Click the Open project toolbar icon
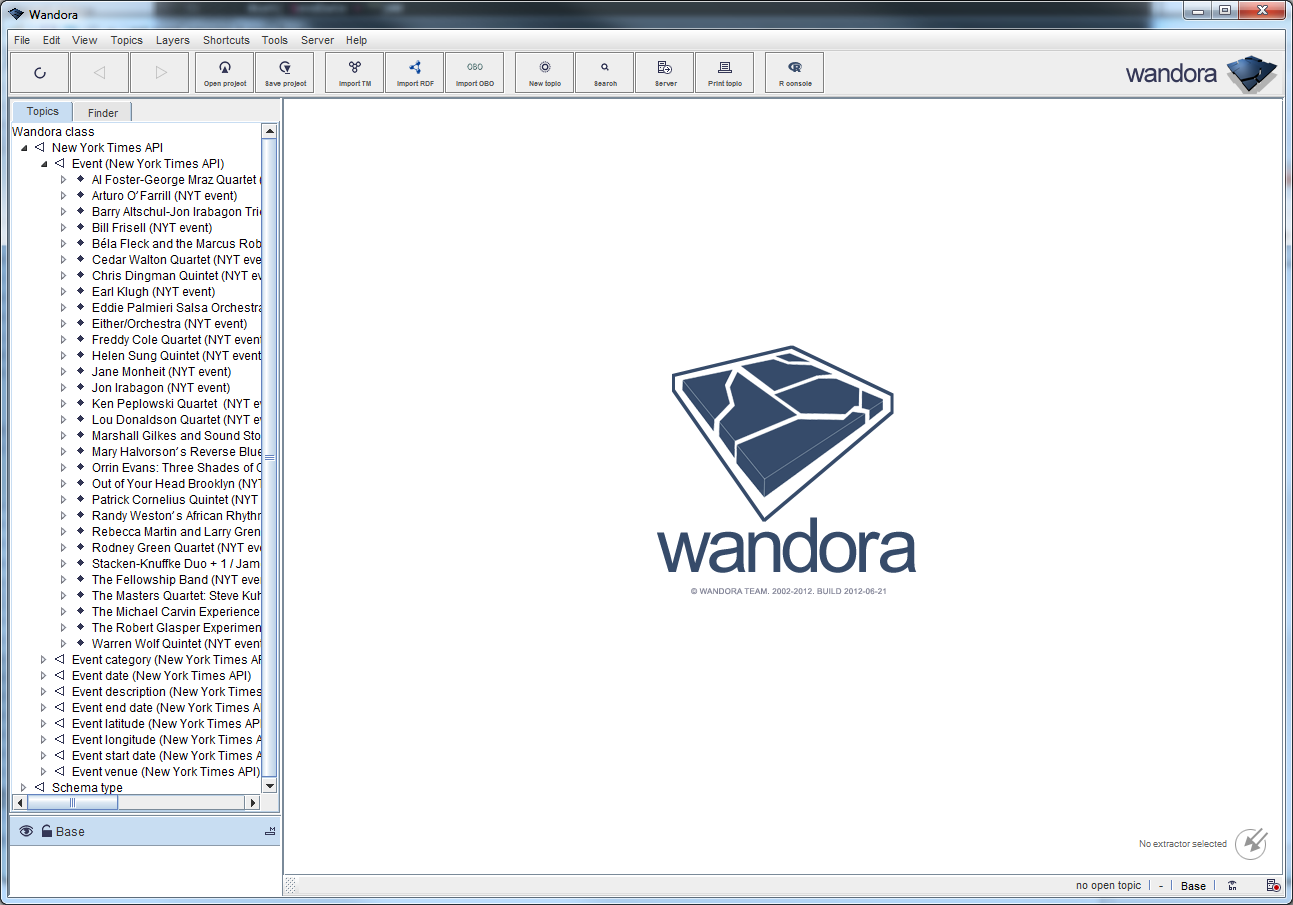Screen dimensions: 1293x905 click(224, 72)
